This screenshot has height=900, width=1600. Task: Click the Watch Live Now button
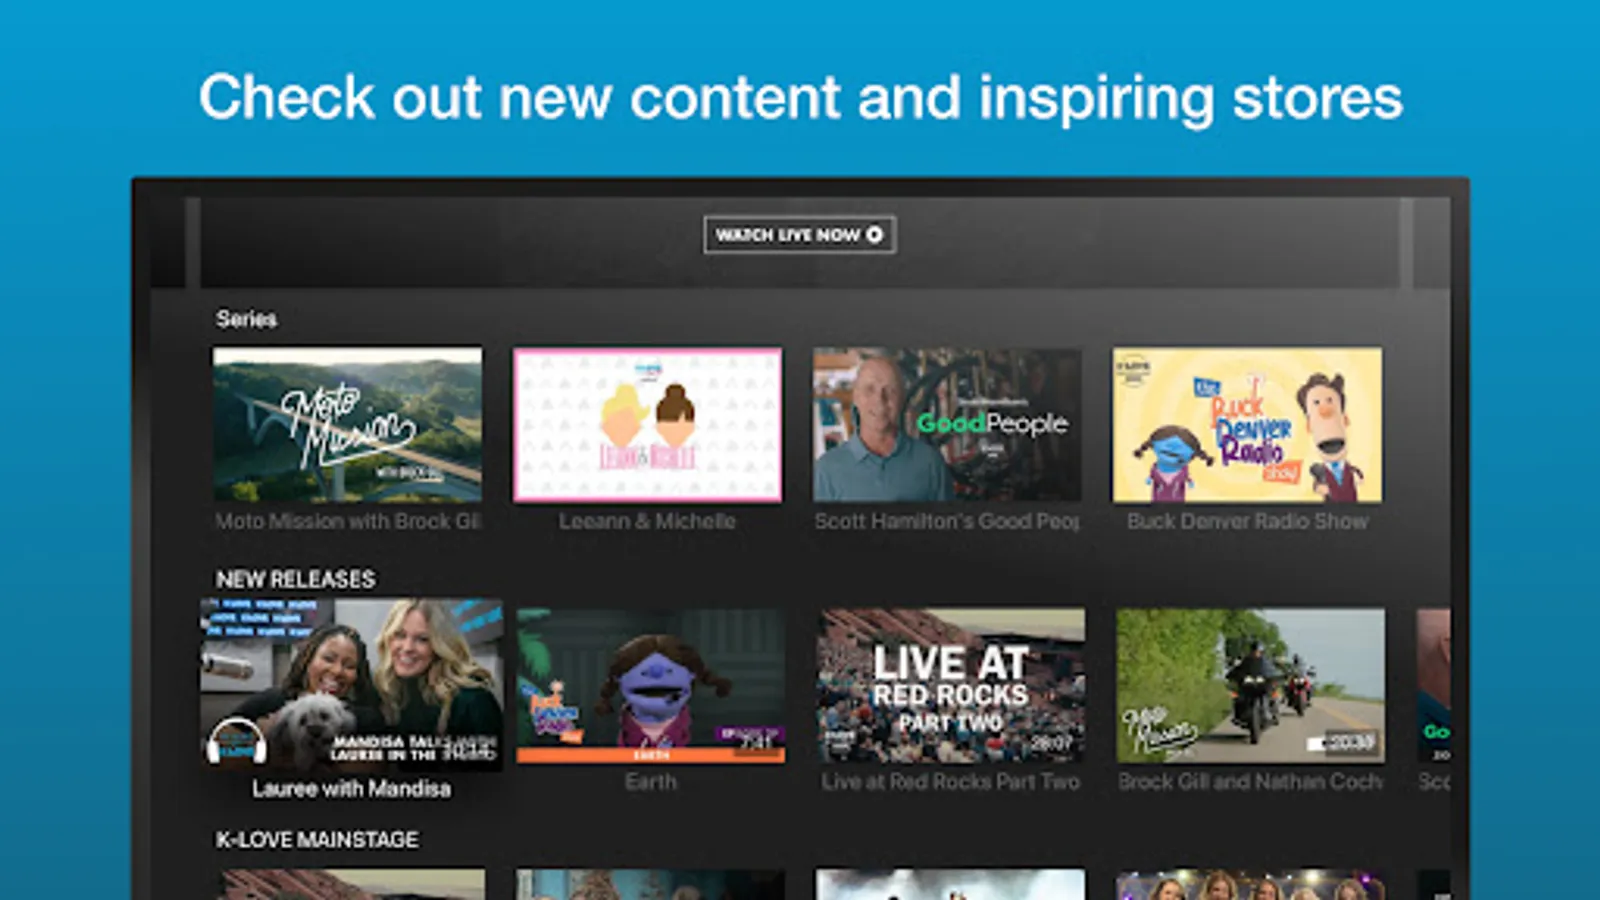[799, 235]
